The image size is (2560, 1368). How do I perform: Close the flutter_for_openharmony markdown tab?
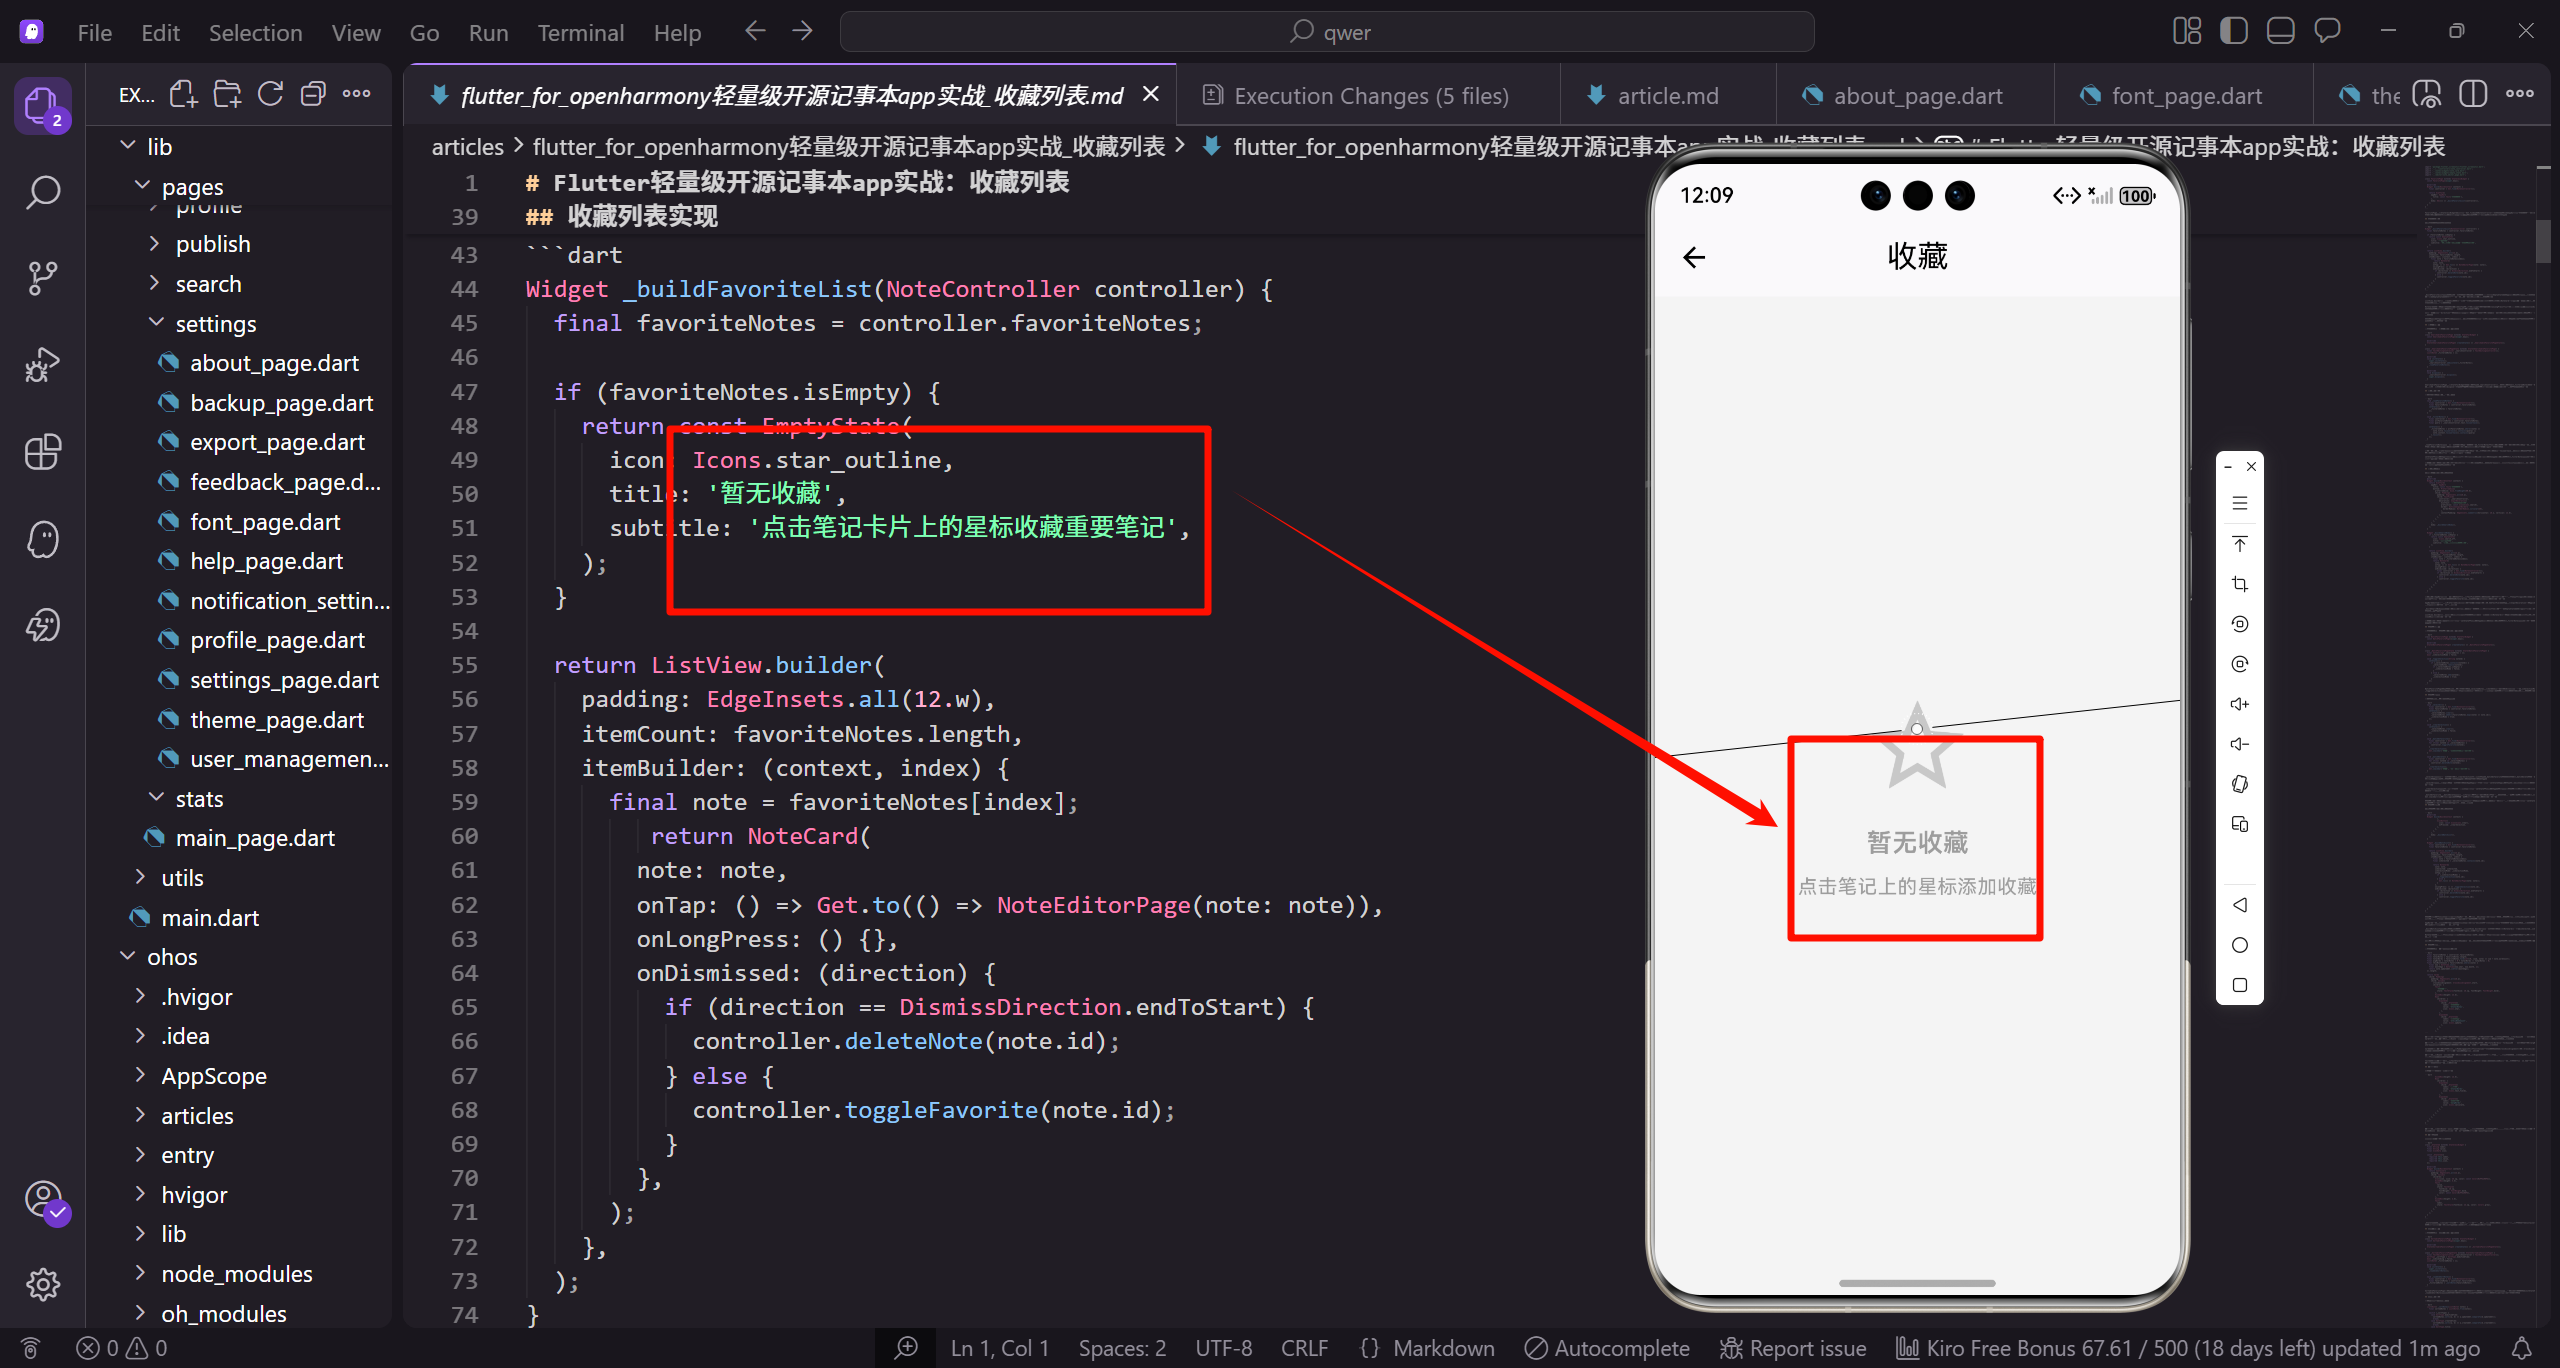tap(1151, 94)
